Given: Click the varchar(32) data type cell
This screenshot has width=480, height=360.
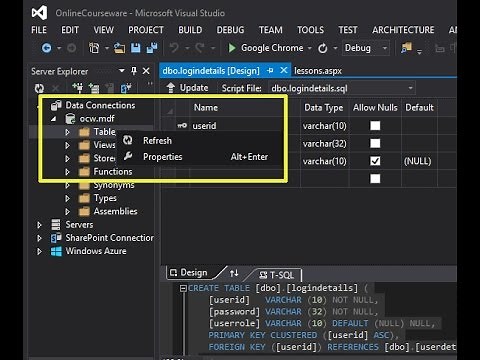Looking at the screenshot, I should pyautogui.click(x=325, y=144).
